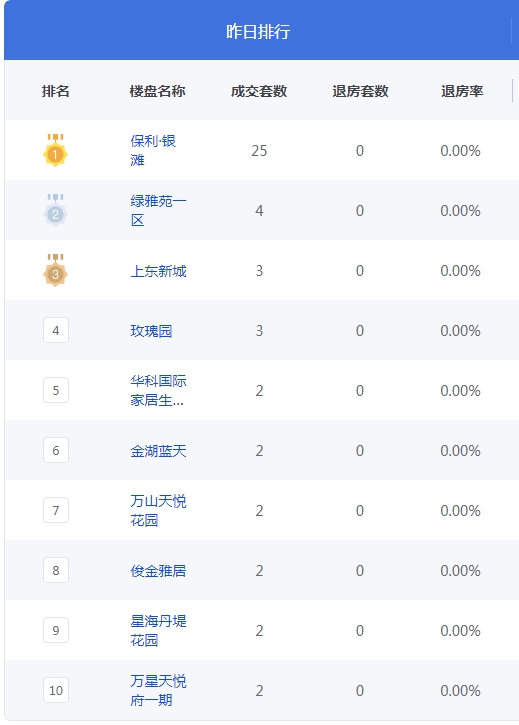Switch to the 昨日排行 tab header
Screen dimensions: 519x725
pyautogui.click(x=258, y=31)
